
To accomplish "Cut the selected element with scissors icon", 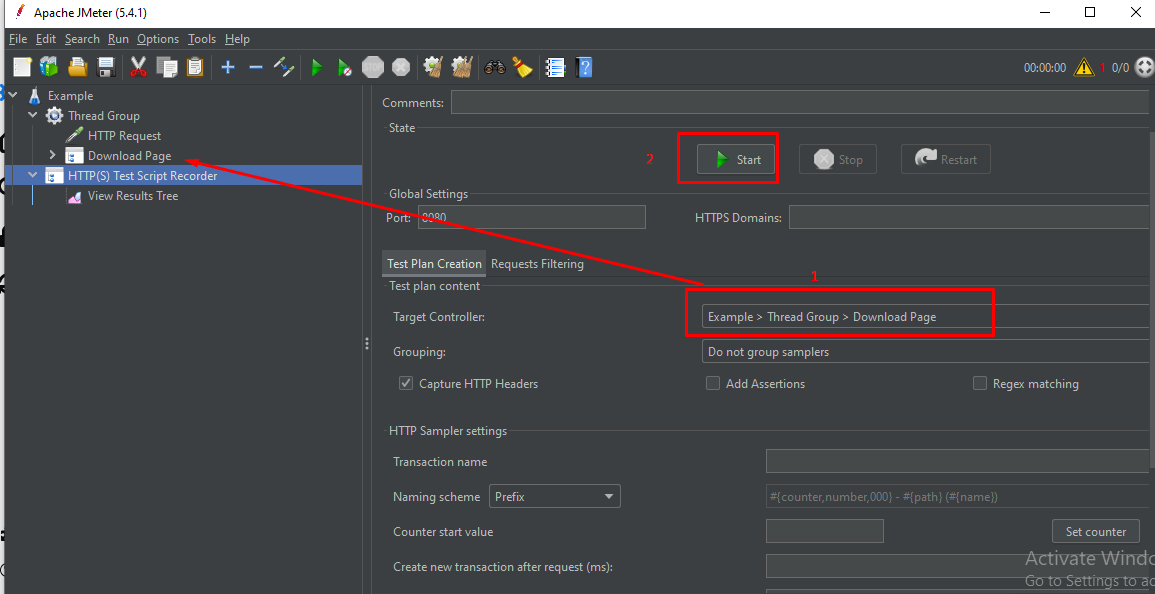I will tap(138, 67).
